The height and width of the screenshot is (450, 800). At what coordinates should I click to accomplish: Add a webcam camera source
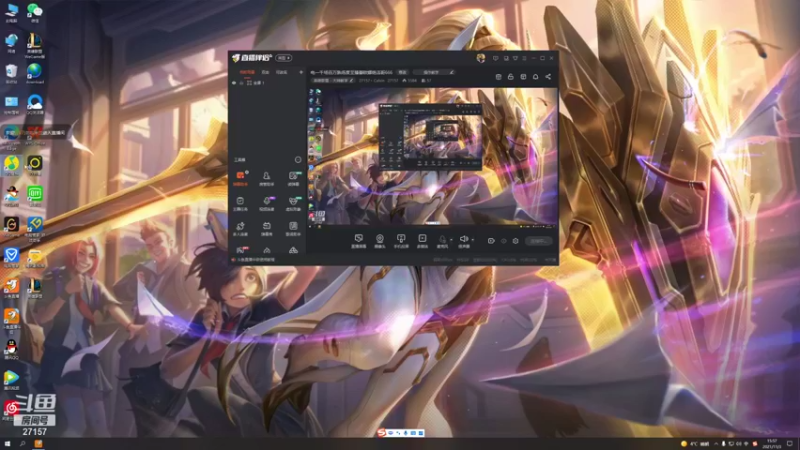[x=380, y=241]
